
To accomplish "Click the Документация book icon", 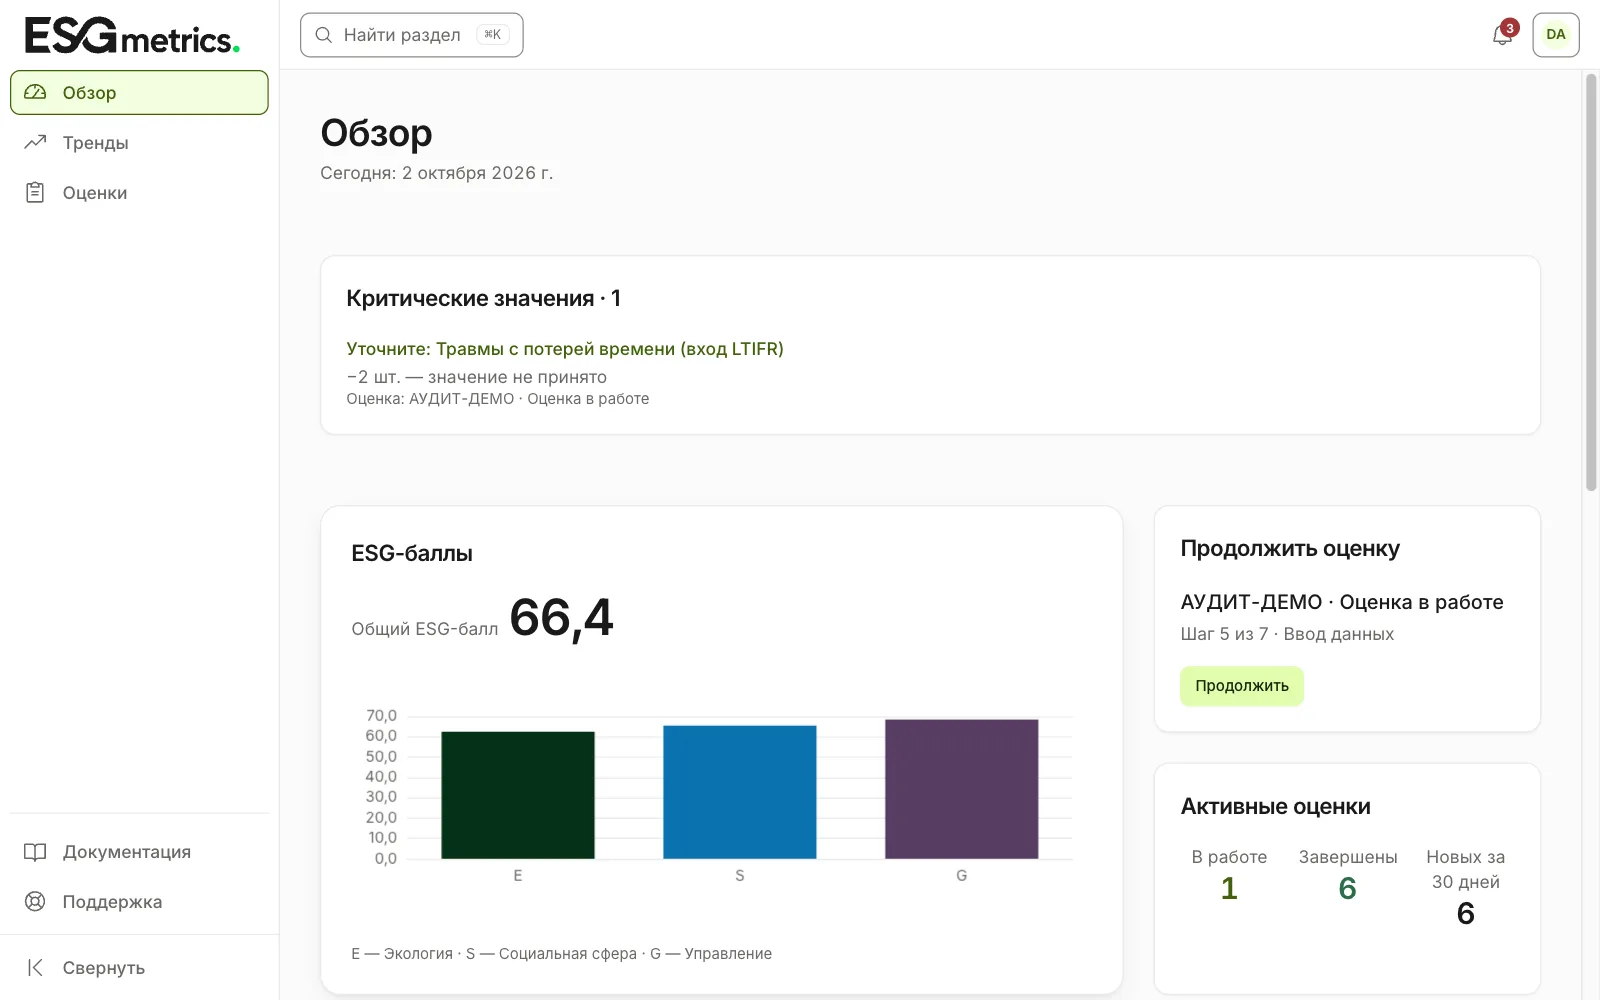I will pyautogui.click(x=35, y=852).
